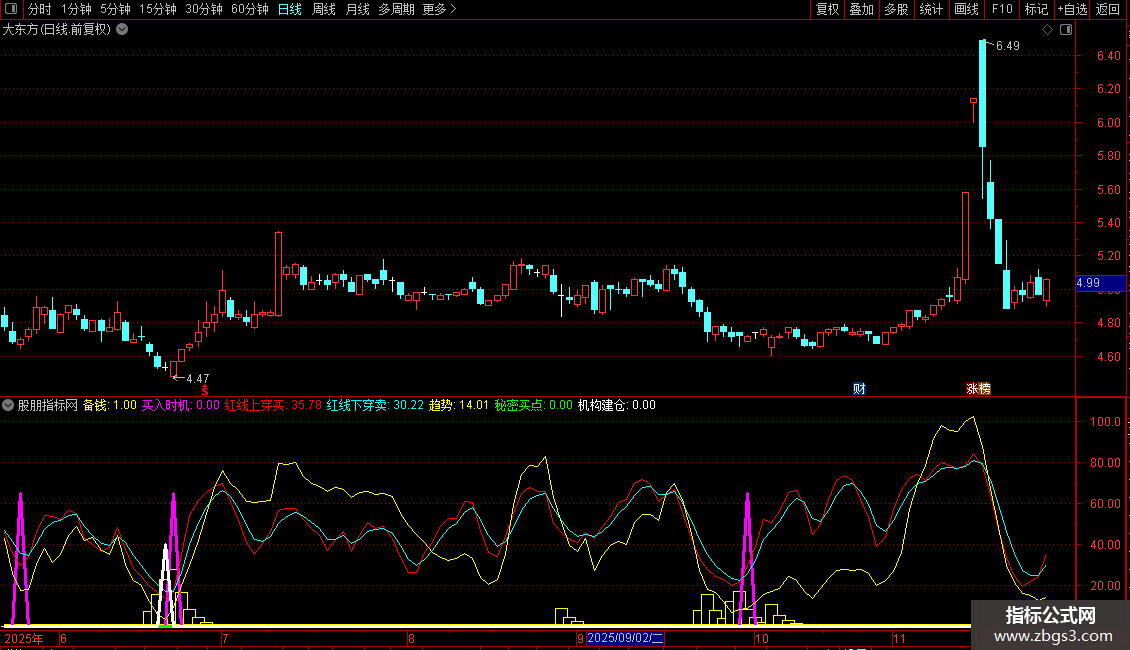This screenshot has height=650, width=1130.
Task: Switch to 分时 intraday view
Action: (x=40, y=9)
